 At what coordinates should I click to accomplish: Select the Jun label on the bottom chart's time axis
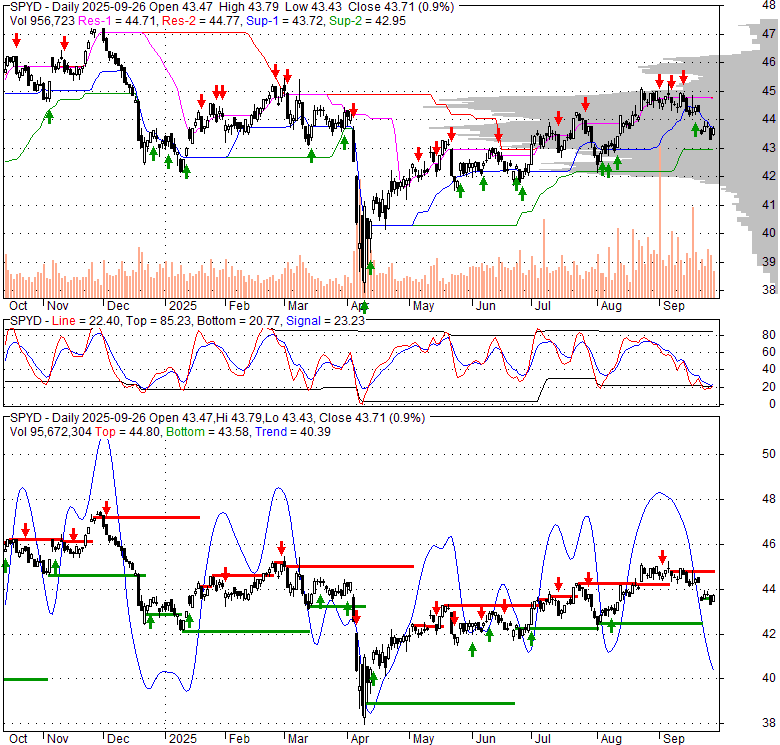point(486,739)
